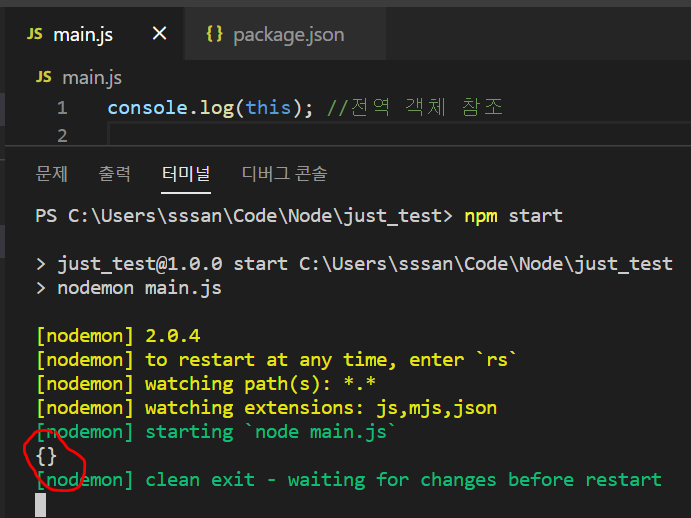Open the 문제 (Problems) panel tab

click(x=51, y=173)
